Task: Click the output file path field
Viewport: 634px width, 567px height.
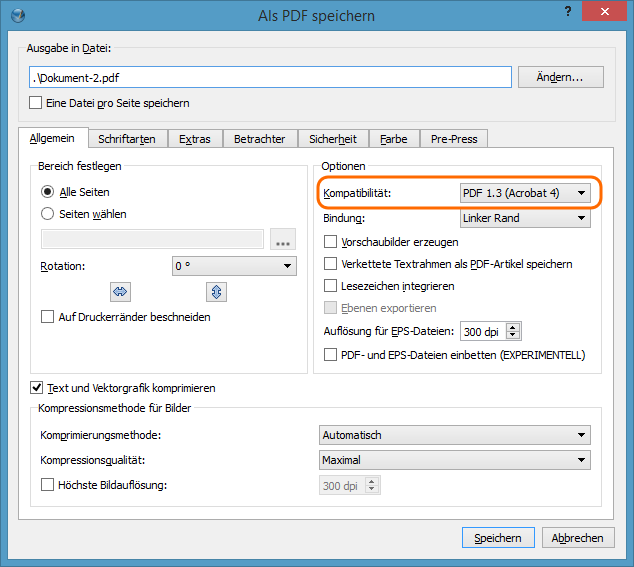Action: [x=270, y=77]
